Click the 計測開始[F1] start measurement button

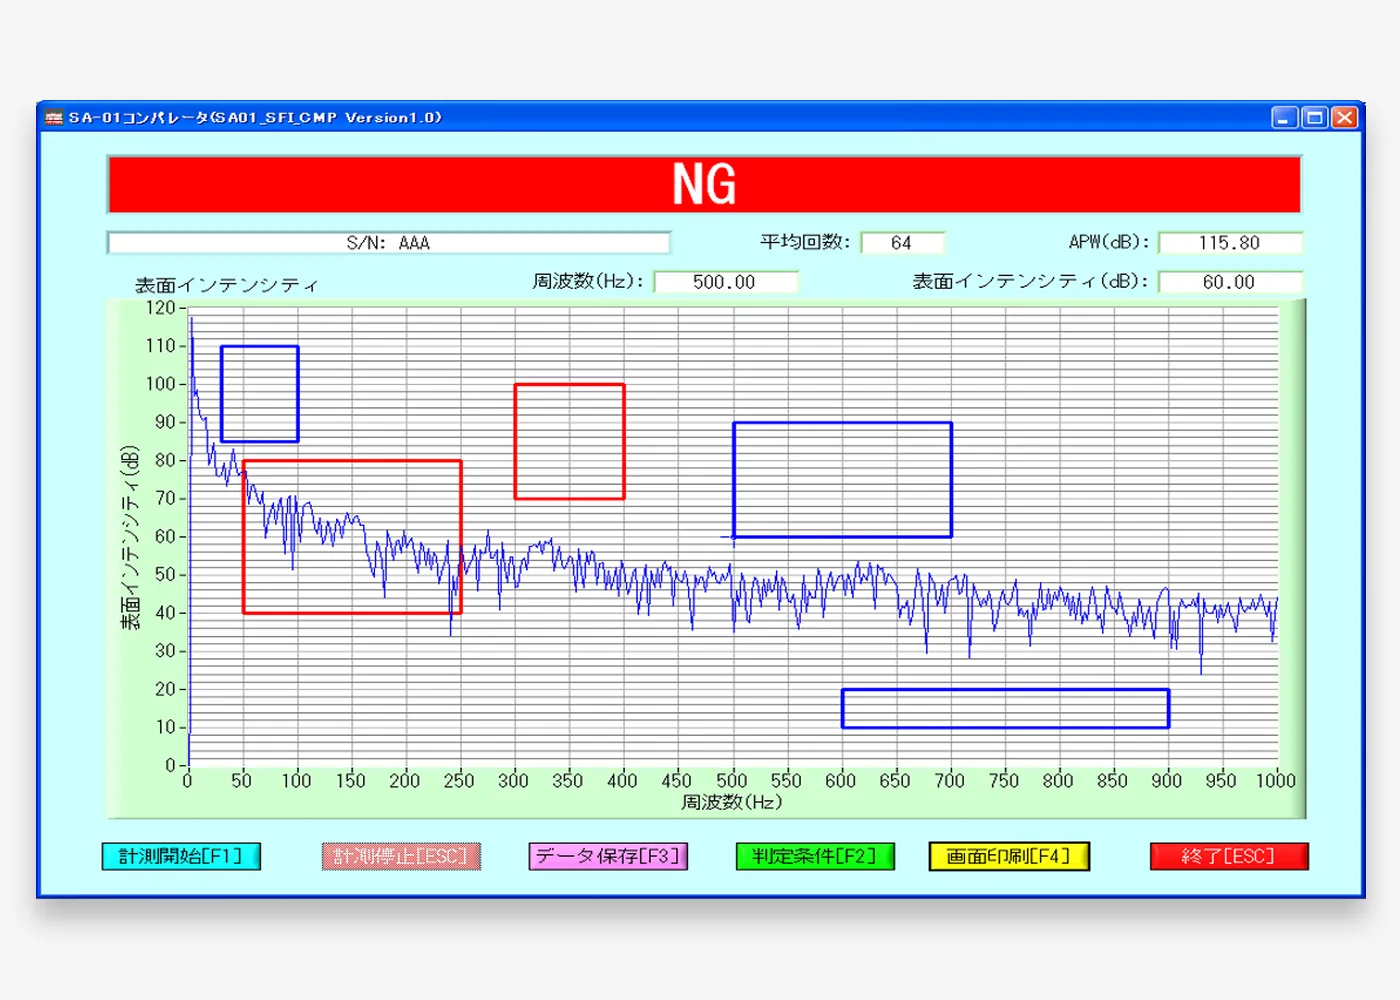coord(181,857)
